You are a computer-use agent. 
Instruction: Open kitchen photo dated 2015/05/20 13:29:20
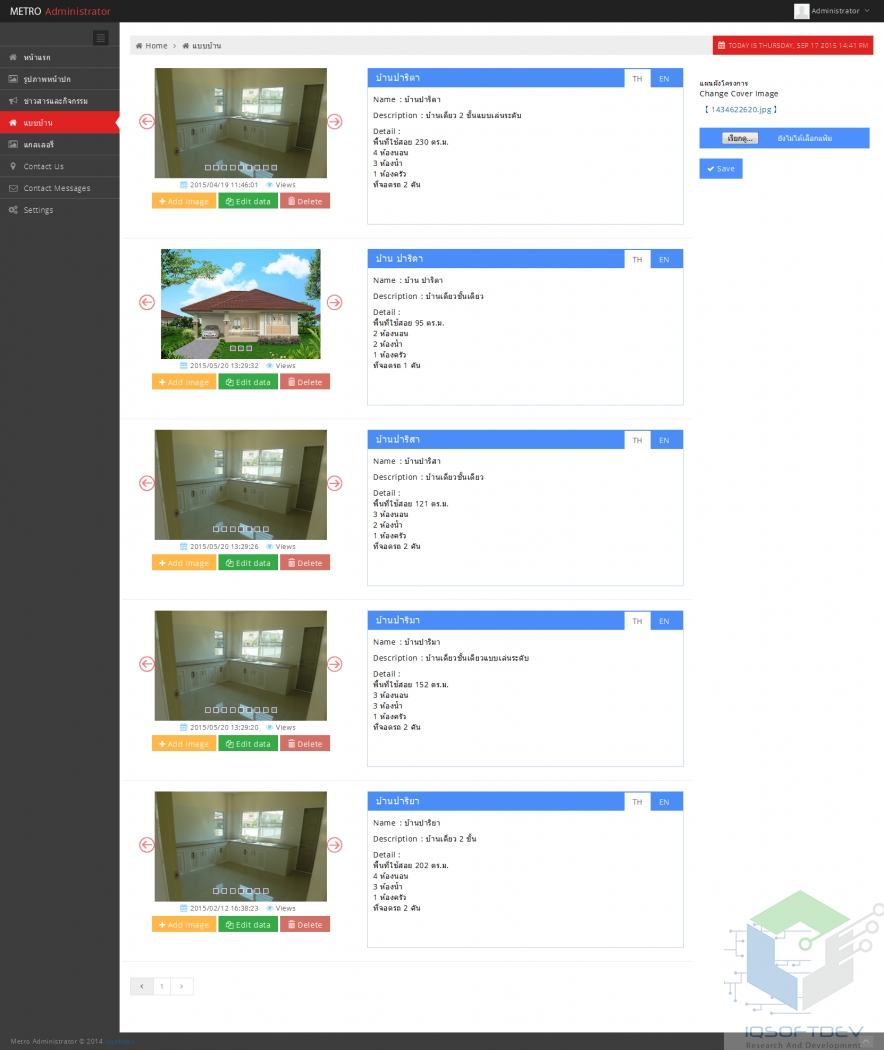point(240,665)
